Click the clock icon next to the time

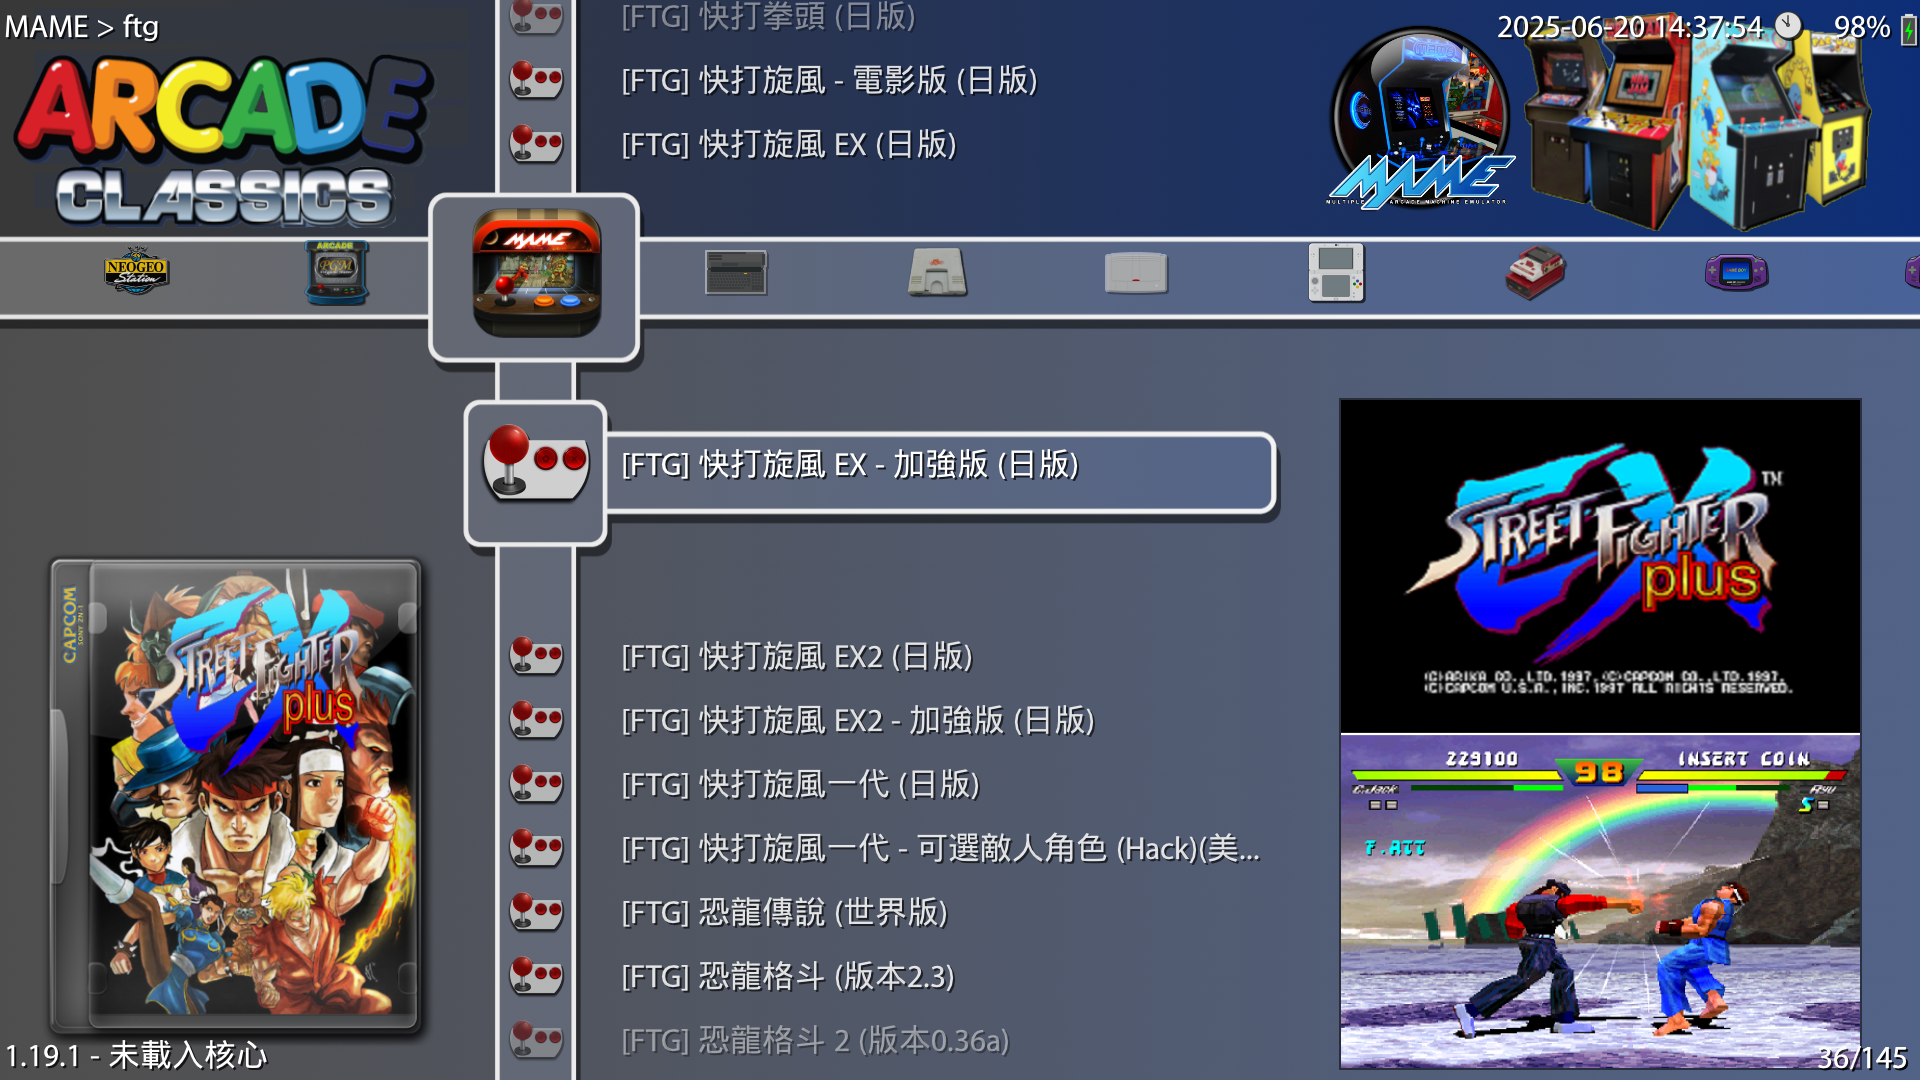[x=1788, y=26]
